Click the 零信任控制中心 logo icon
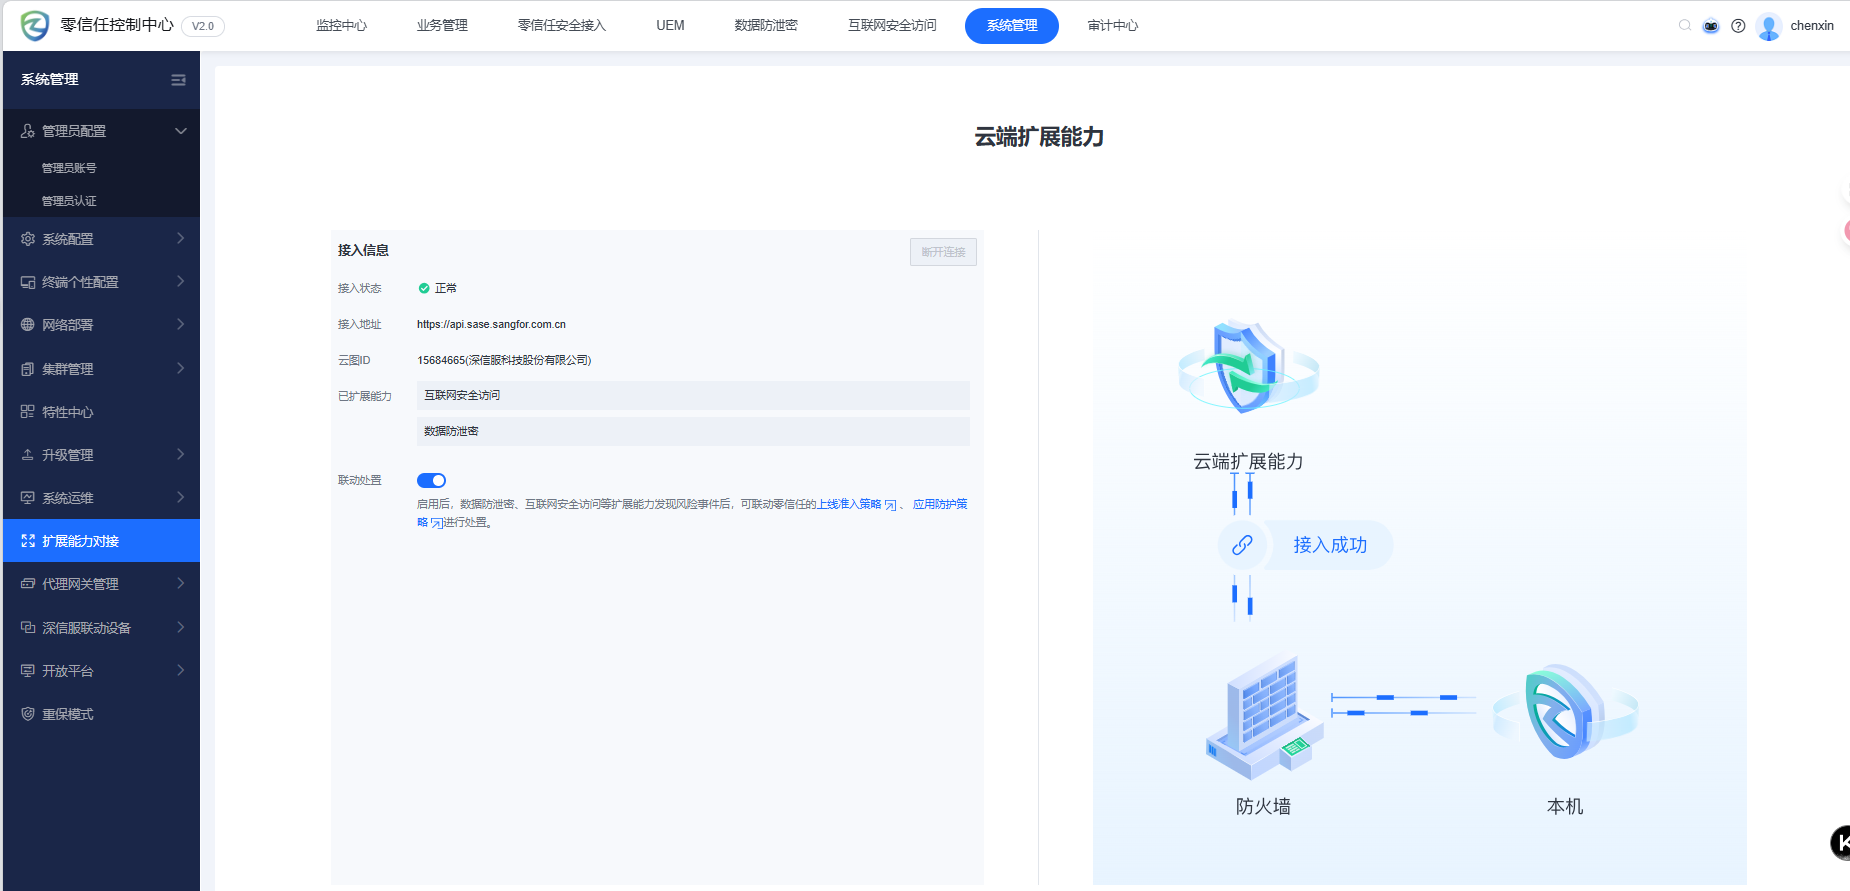Screen dimensions: 1850x891 click(x=35, y=26)
